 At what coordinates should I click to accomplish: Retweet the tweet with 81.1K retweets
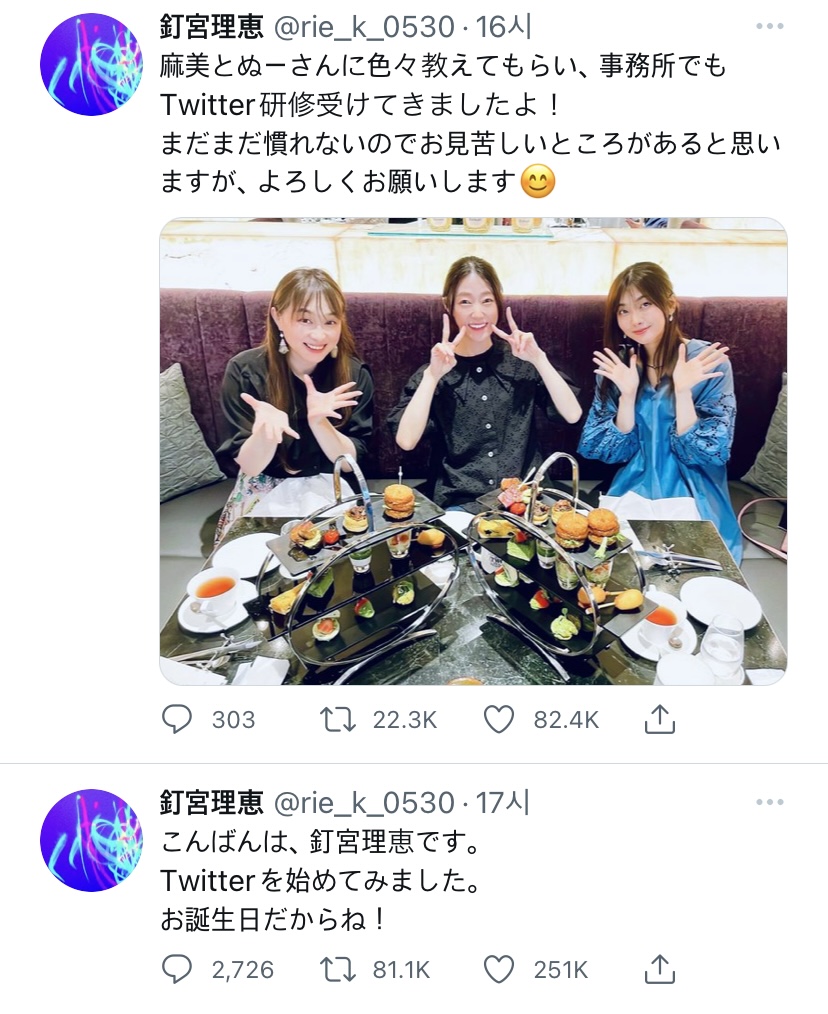338,970
